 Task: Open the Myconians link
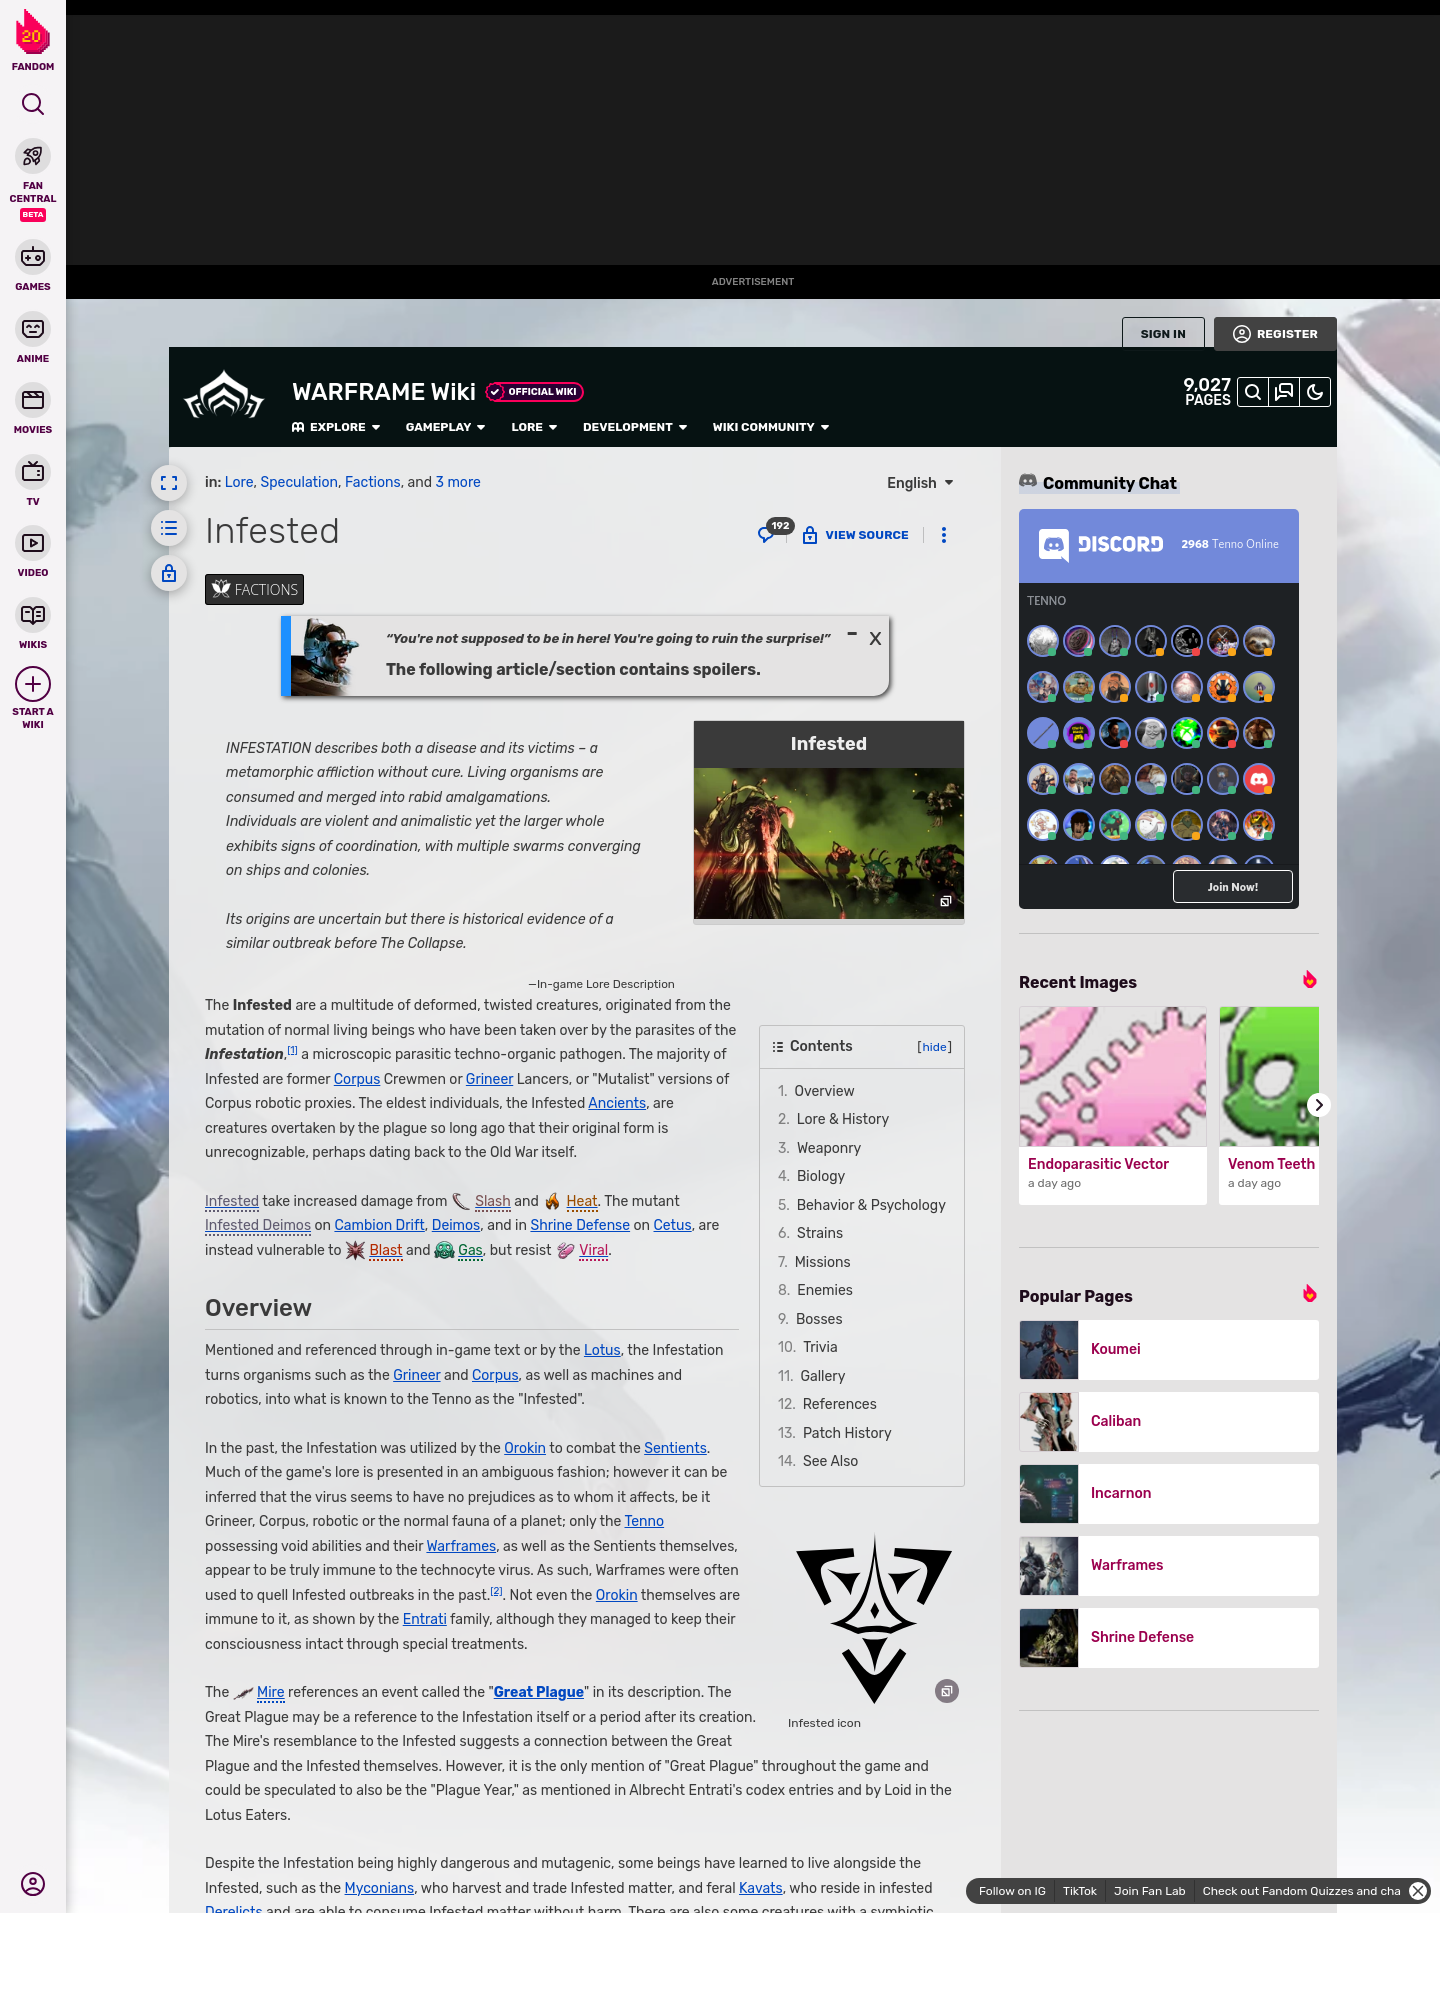(379, 1888)
